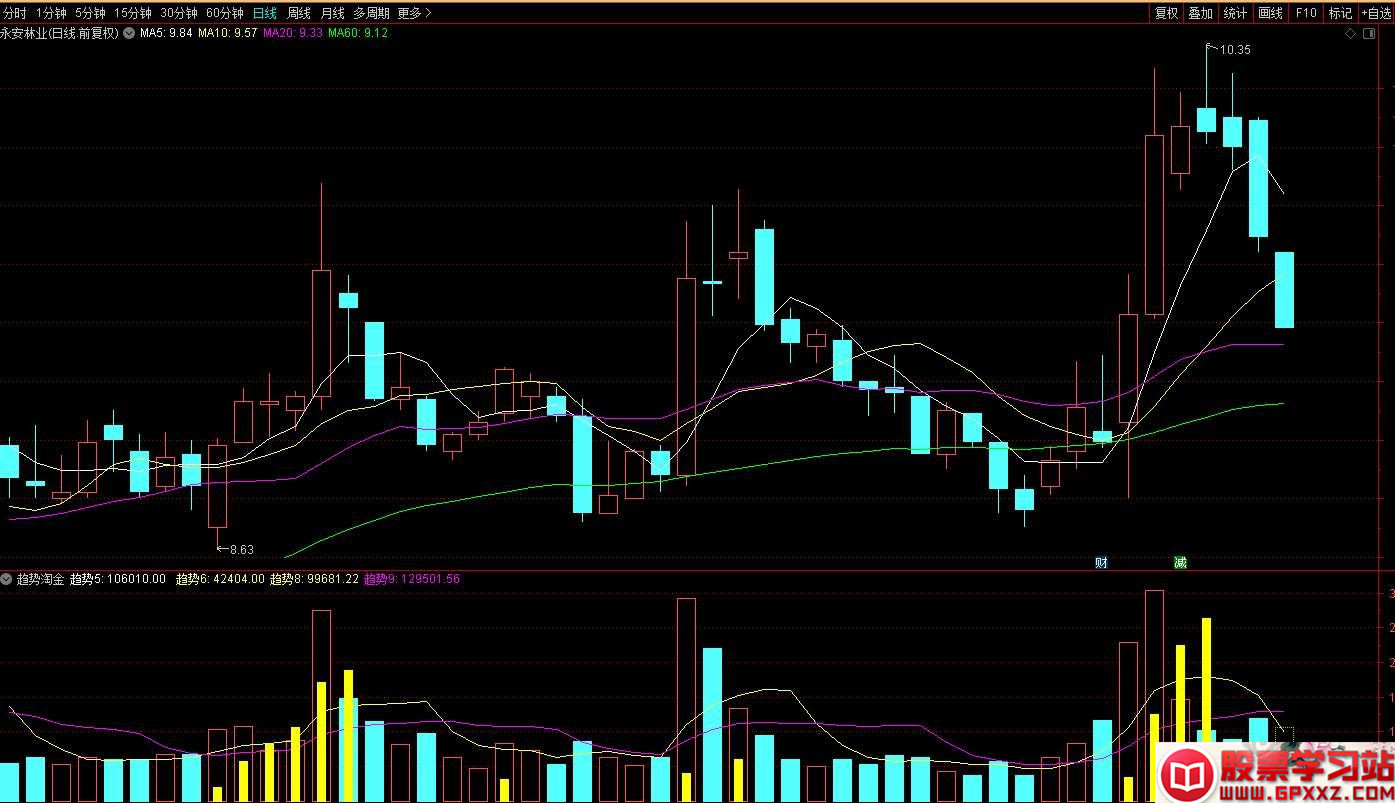Image resolution: width=1395 pixels, height=803 pixels.
Task: Select the 60分钟 period tab
Action: tap(225, 13)
